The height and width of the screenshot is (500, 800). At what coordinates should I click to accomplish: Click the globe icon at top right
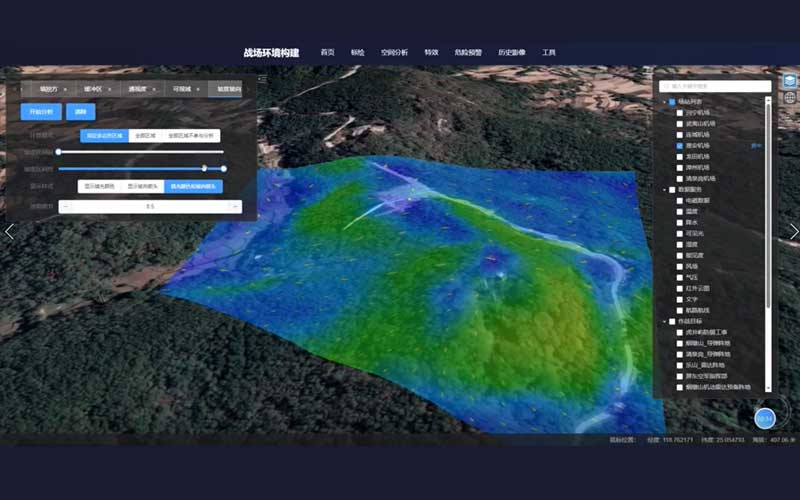tap(790, 98)
